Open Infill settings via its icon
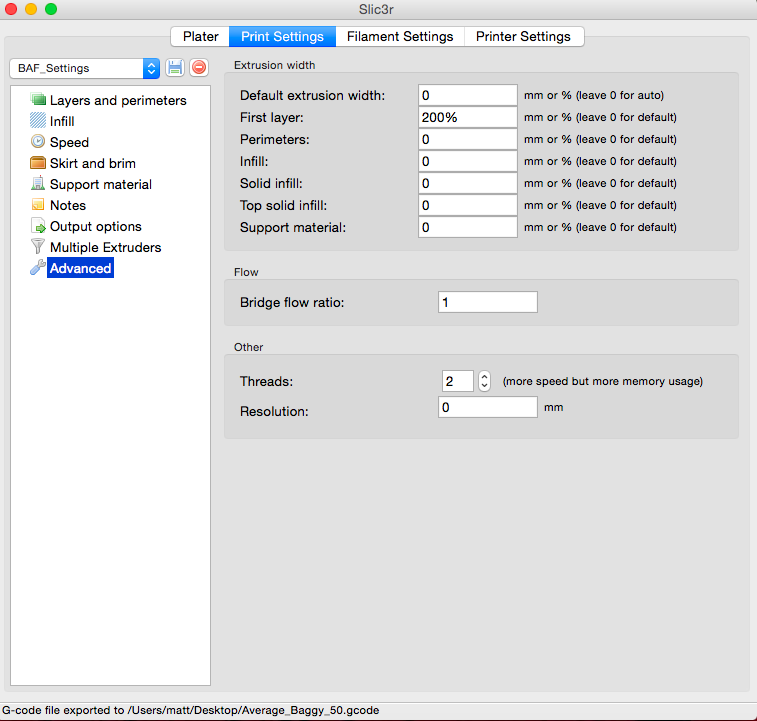The image size is (757, 721). point(38,121)
